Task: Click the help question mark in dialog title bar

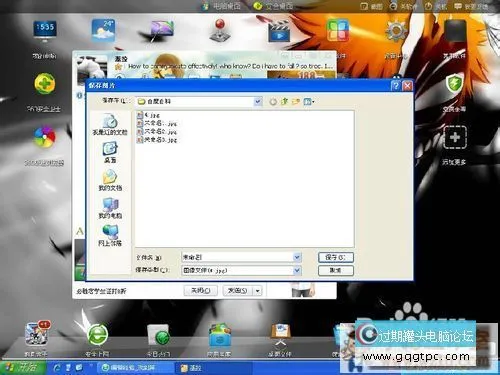Action: (x=395, y=86)
